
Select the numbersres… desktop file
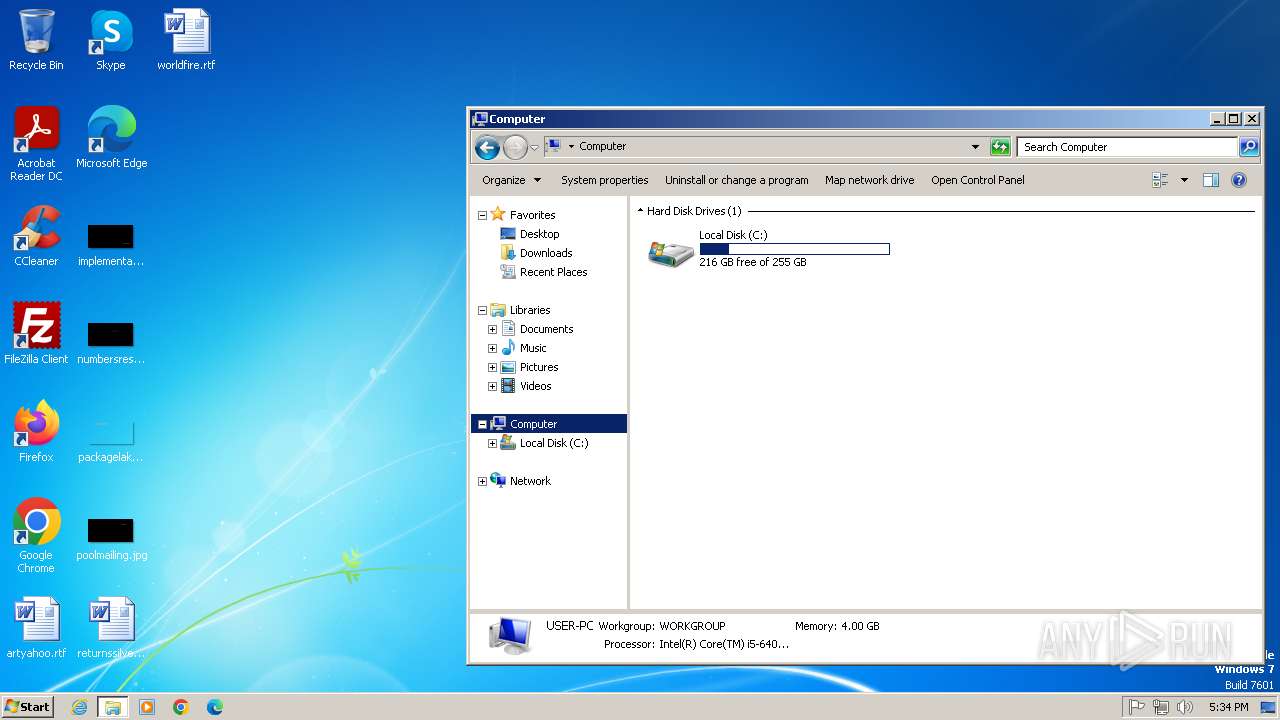(111, 342)
